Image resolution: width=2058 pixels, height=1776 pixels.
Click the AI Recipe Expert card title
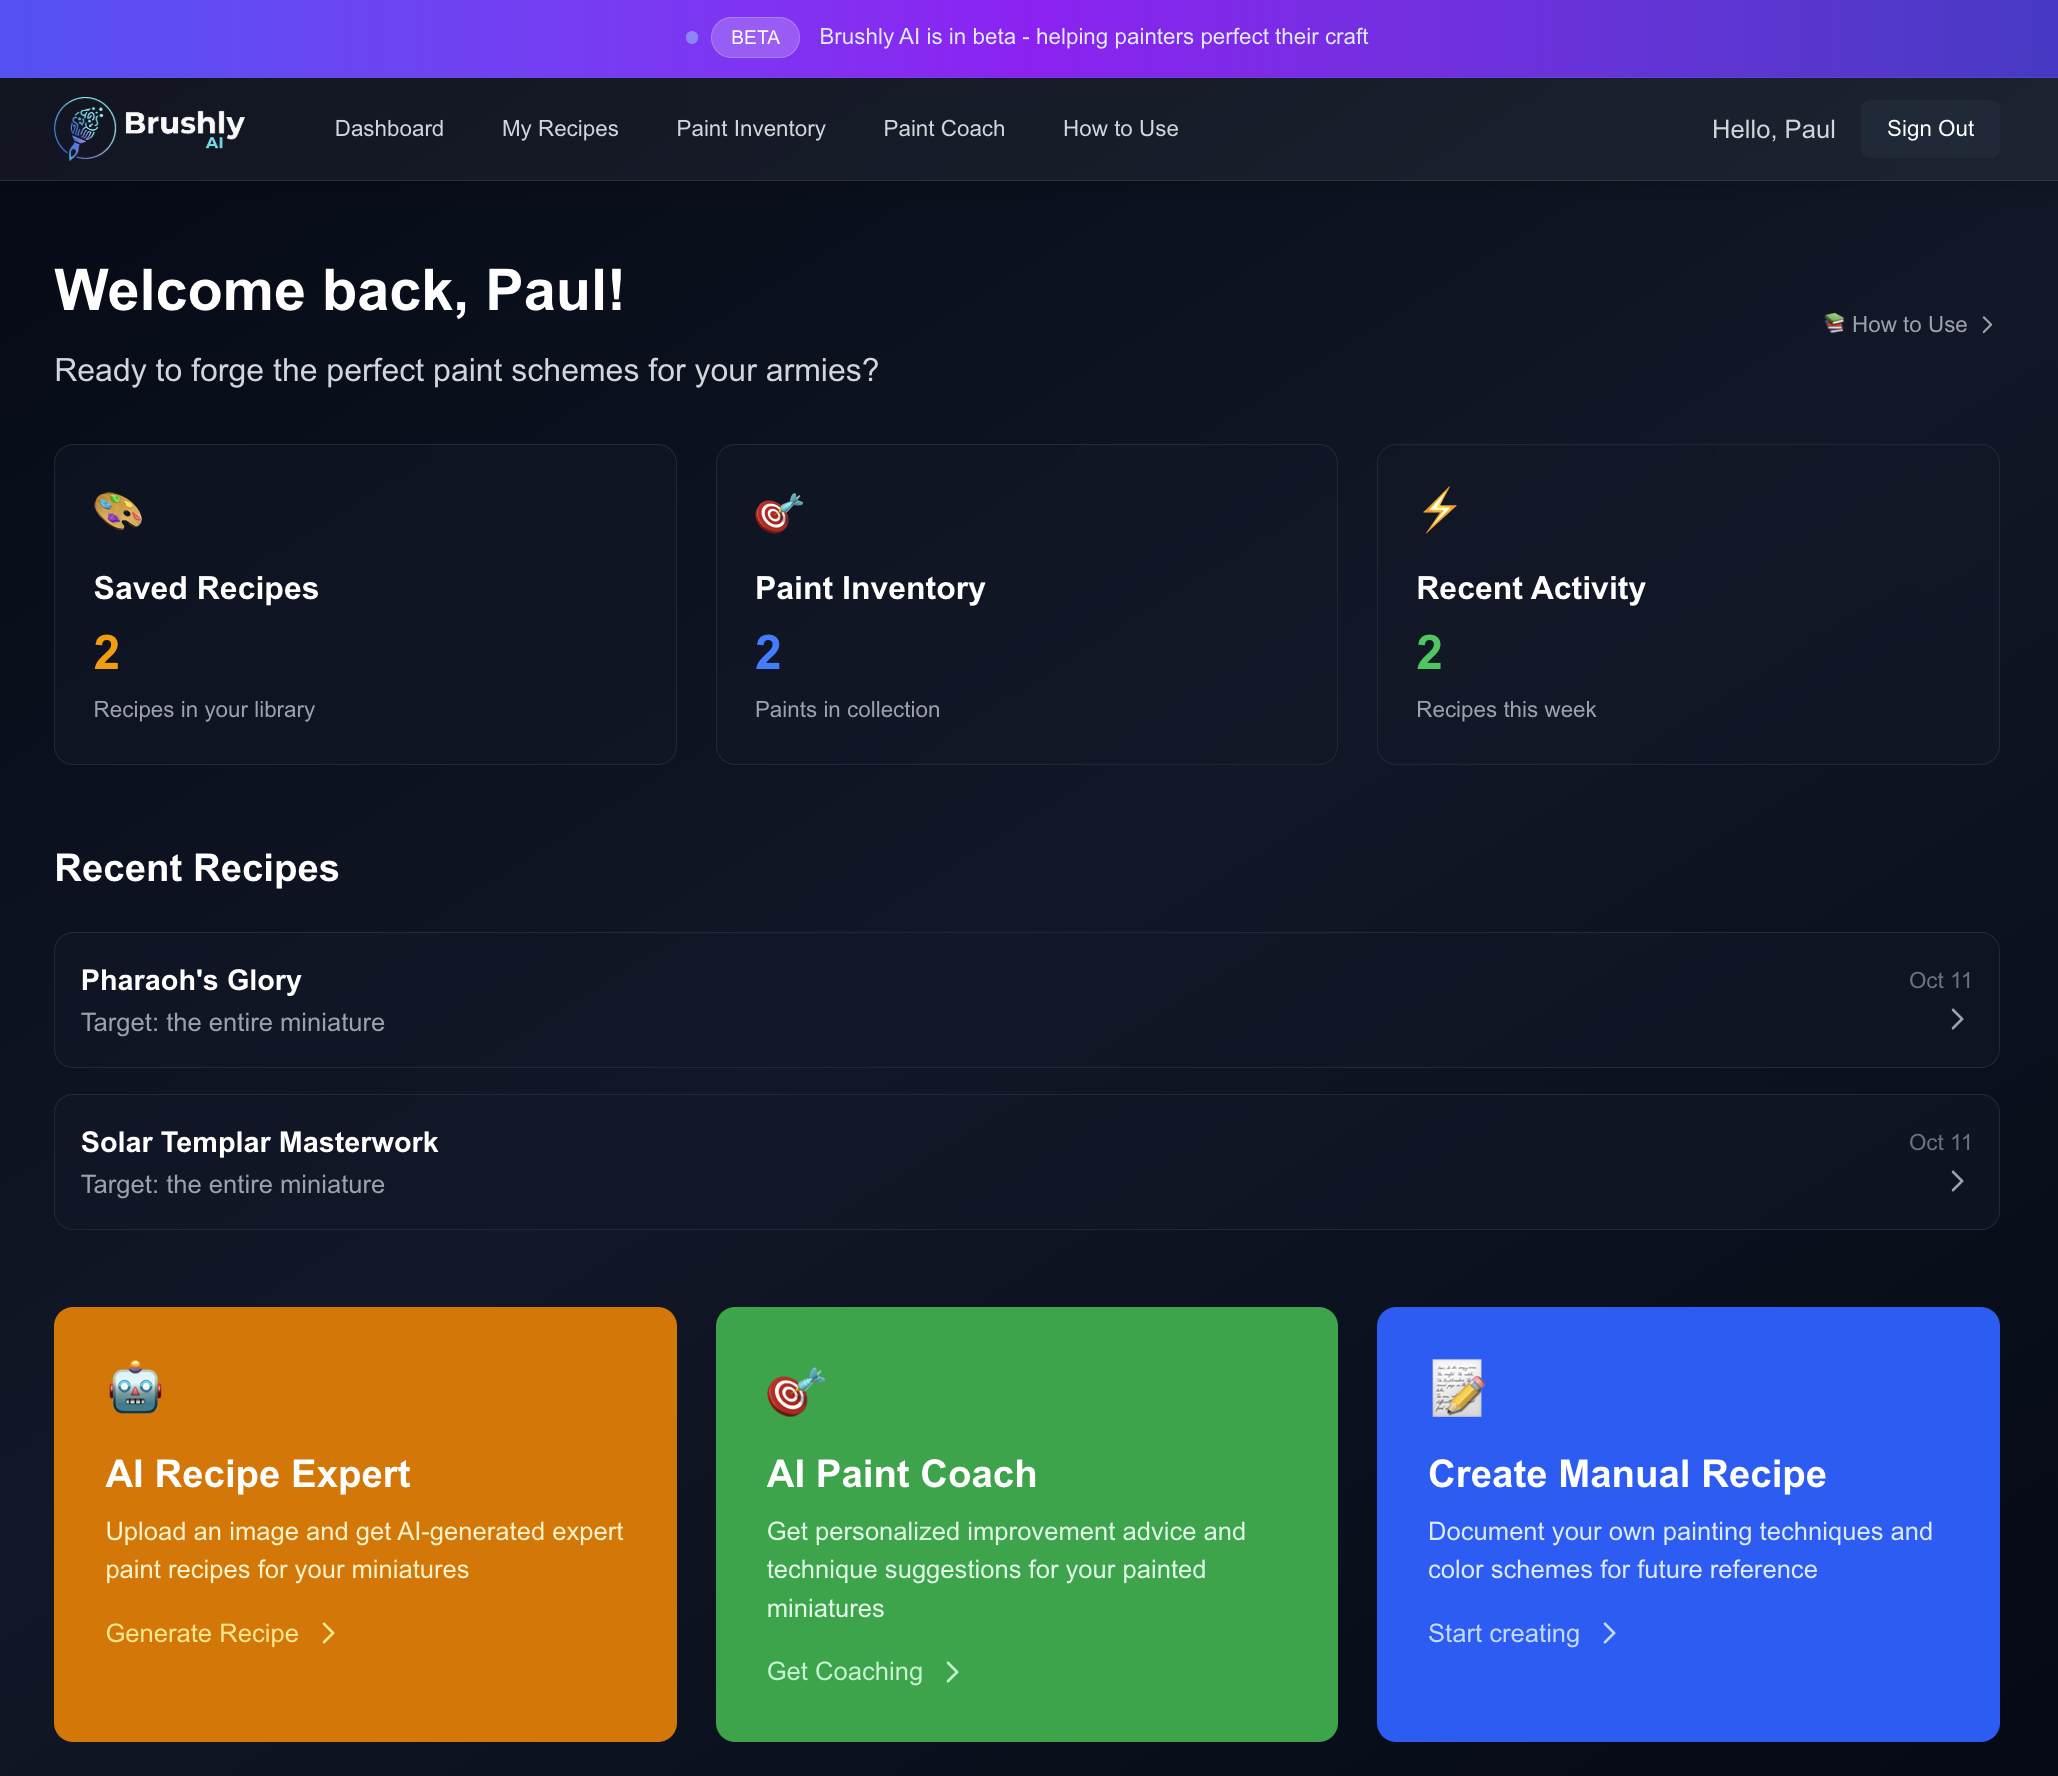pos(258,1474)
